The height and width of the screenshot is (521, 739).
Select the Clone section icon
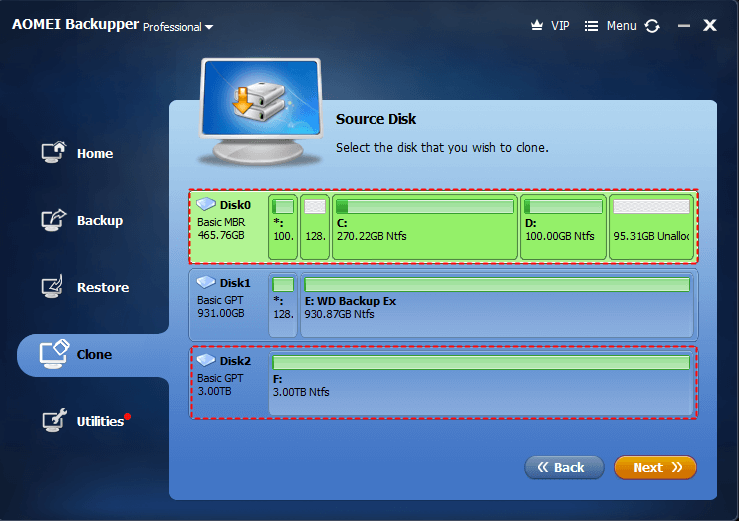click(x=54, y=354)
